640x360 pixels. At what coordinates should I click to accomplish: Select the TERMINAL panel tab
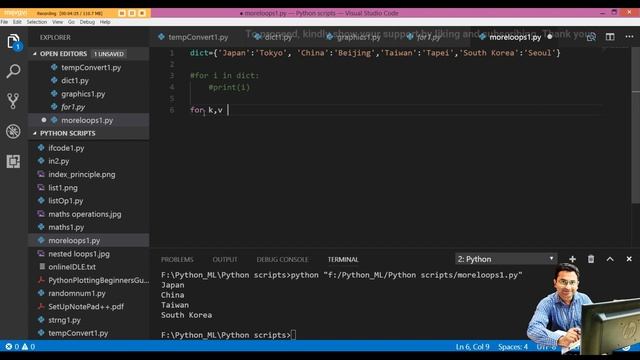[x=343, y=260]
